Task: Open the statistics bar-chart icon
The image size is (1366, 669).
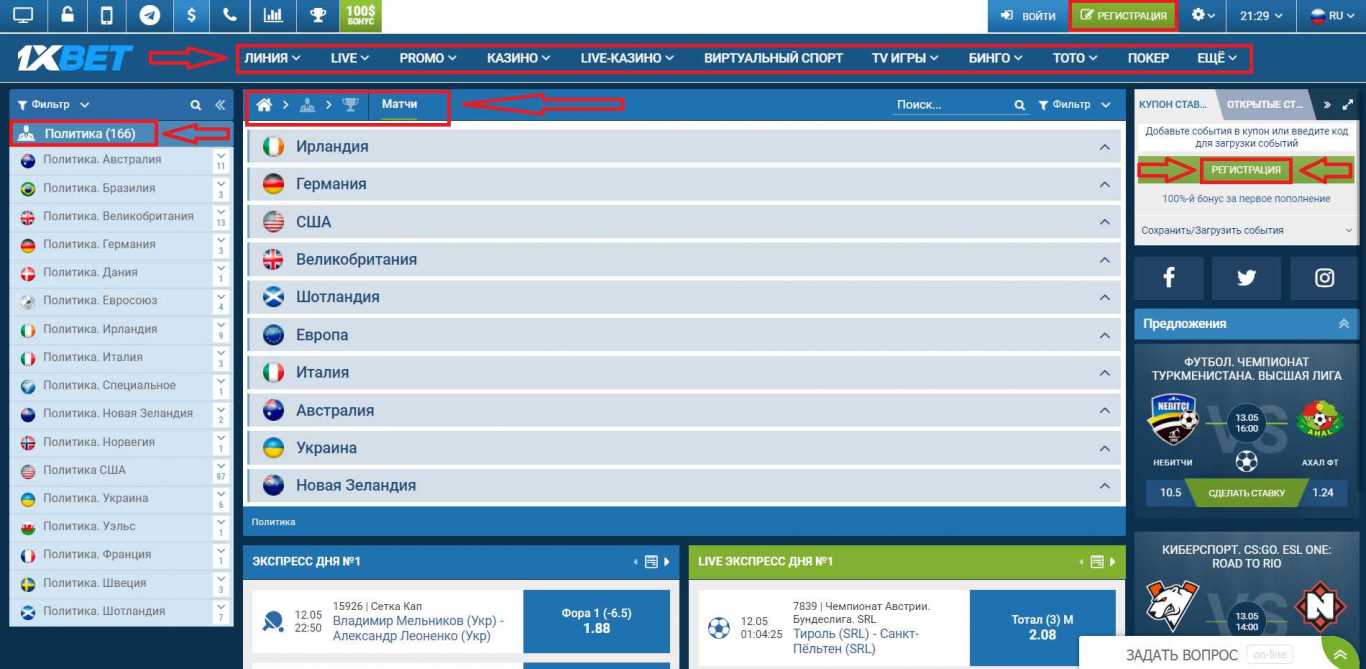Action: (x=272, y=15)
